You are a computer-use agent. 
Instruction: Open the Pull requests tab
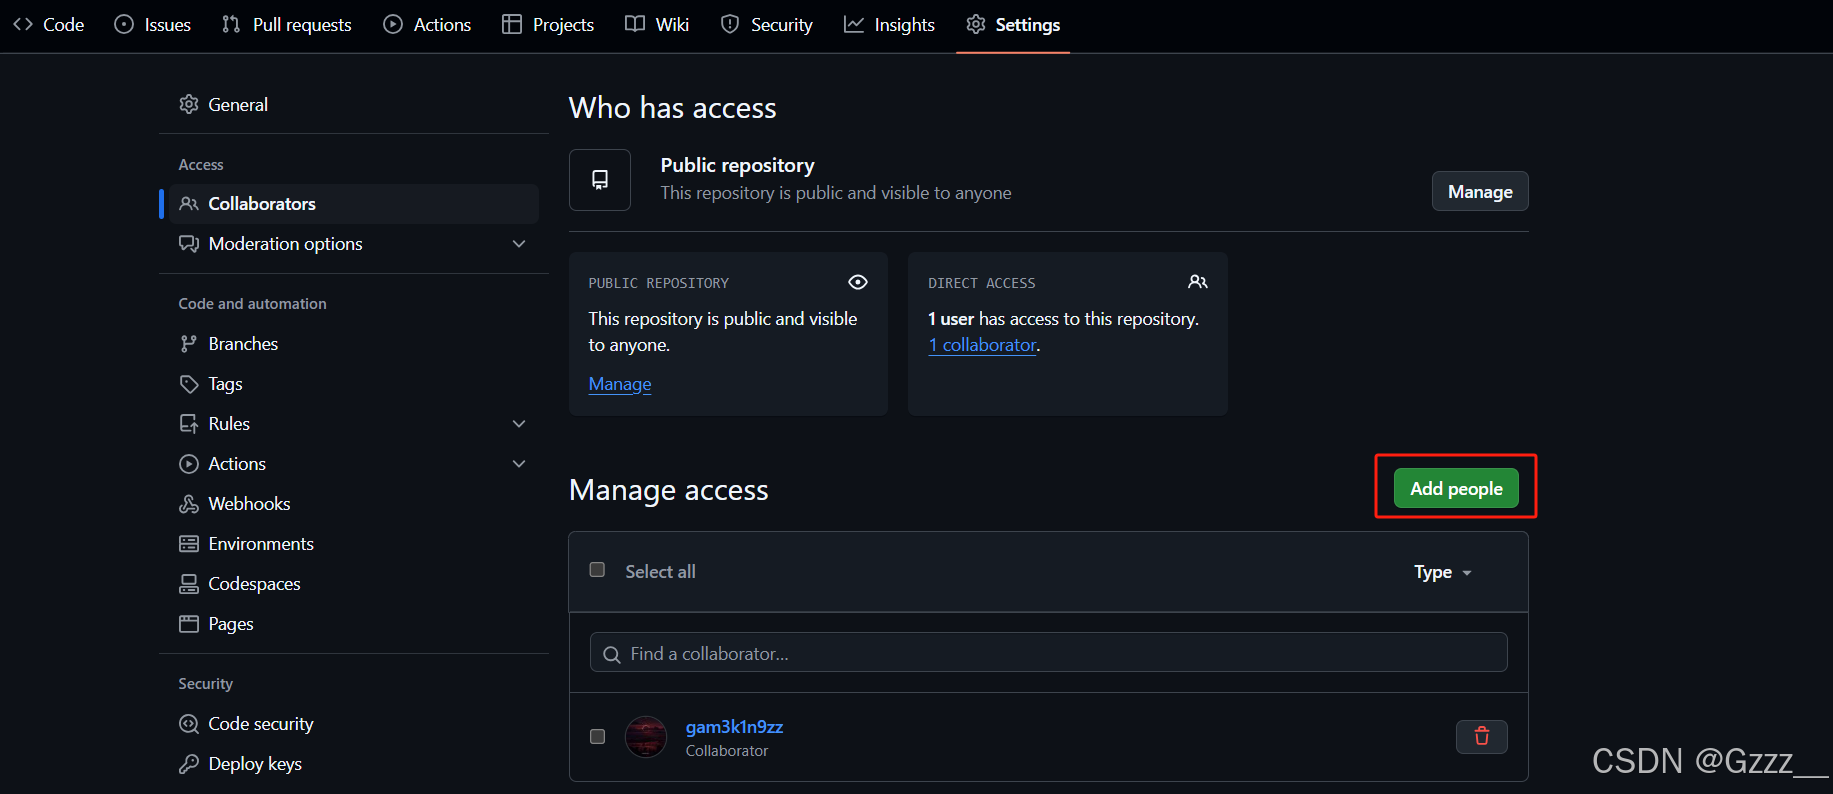[287, 24]
